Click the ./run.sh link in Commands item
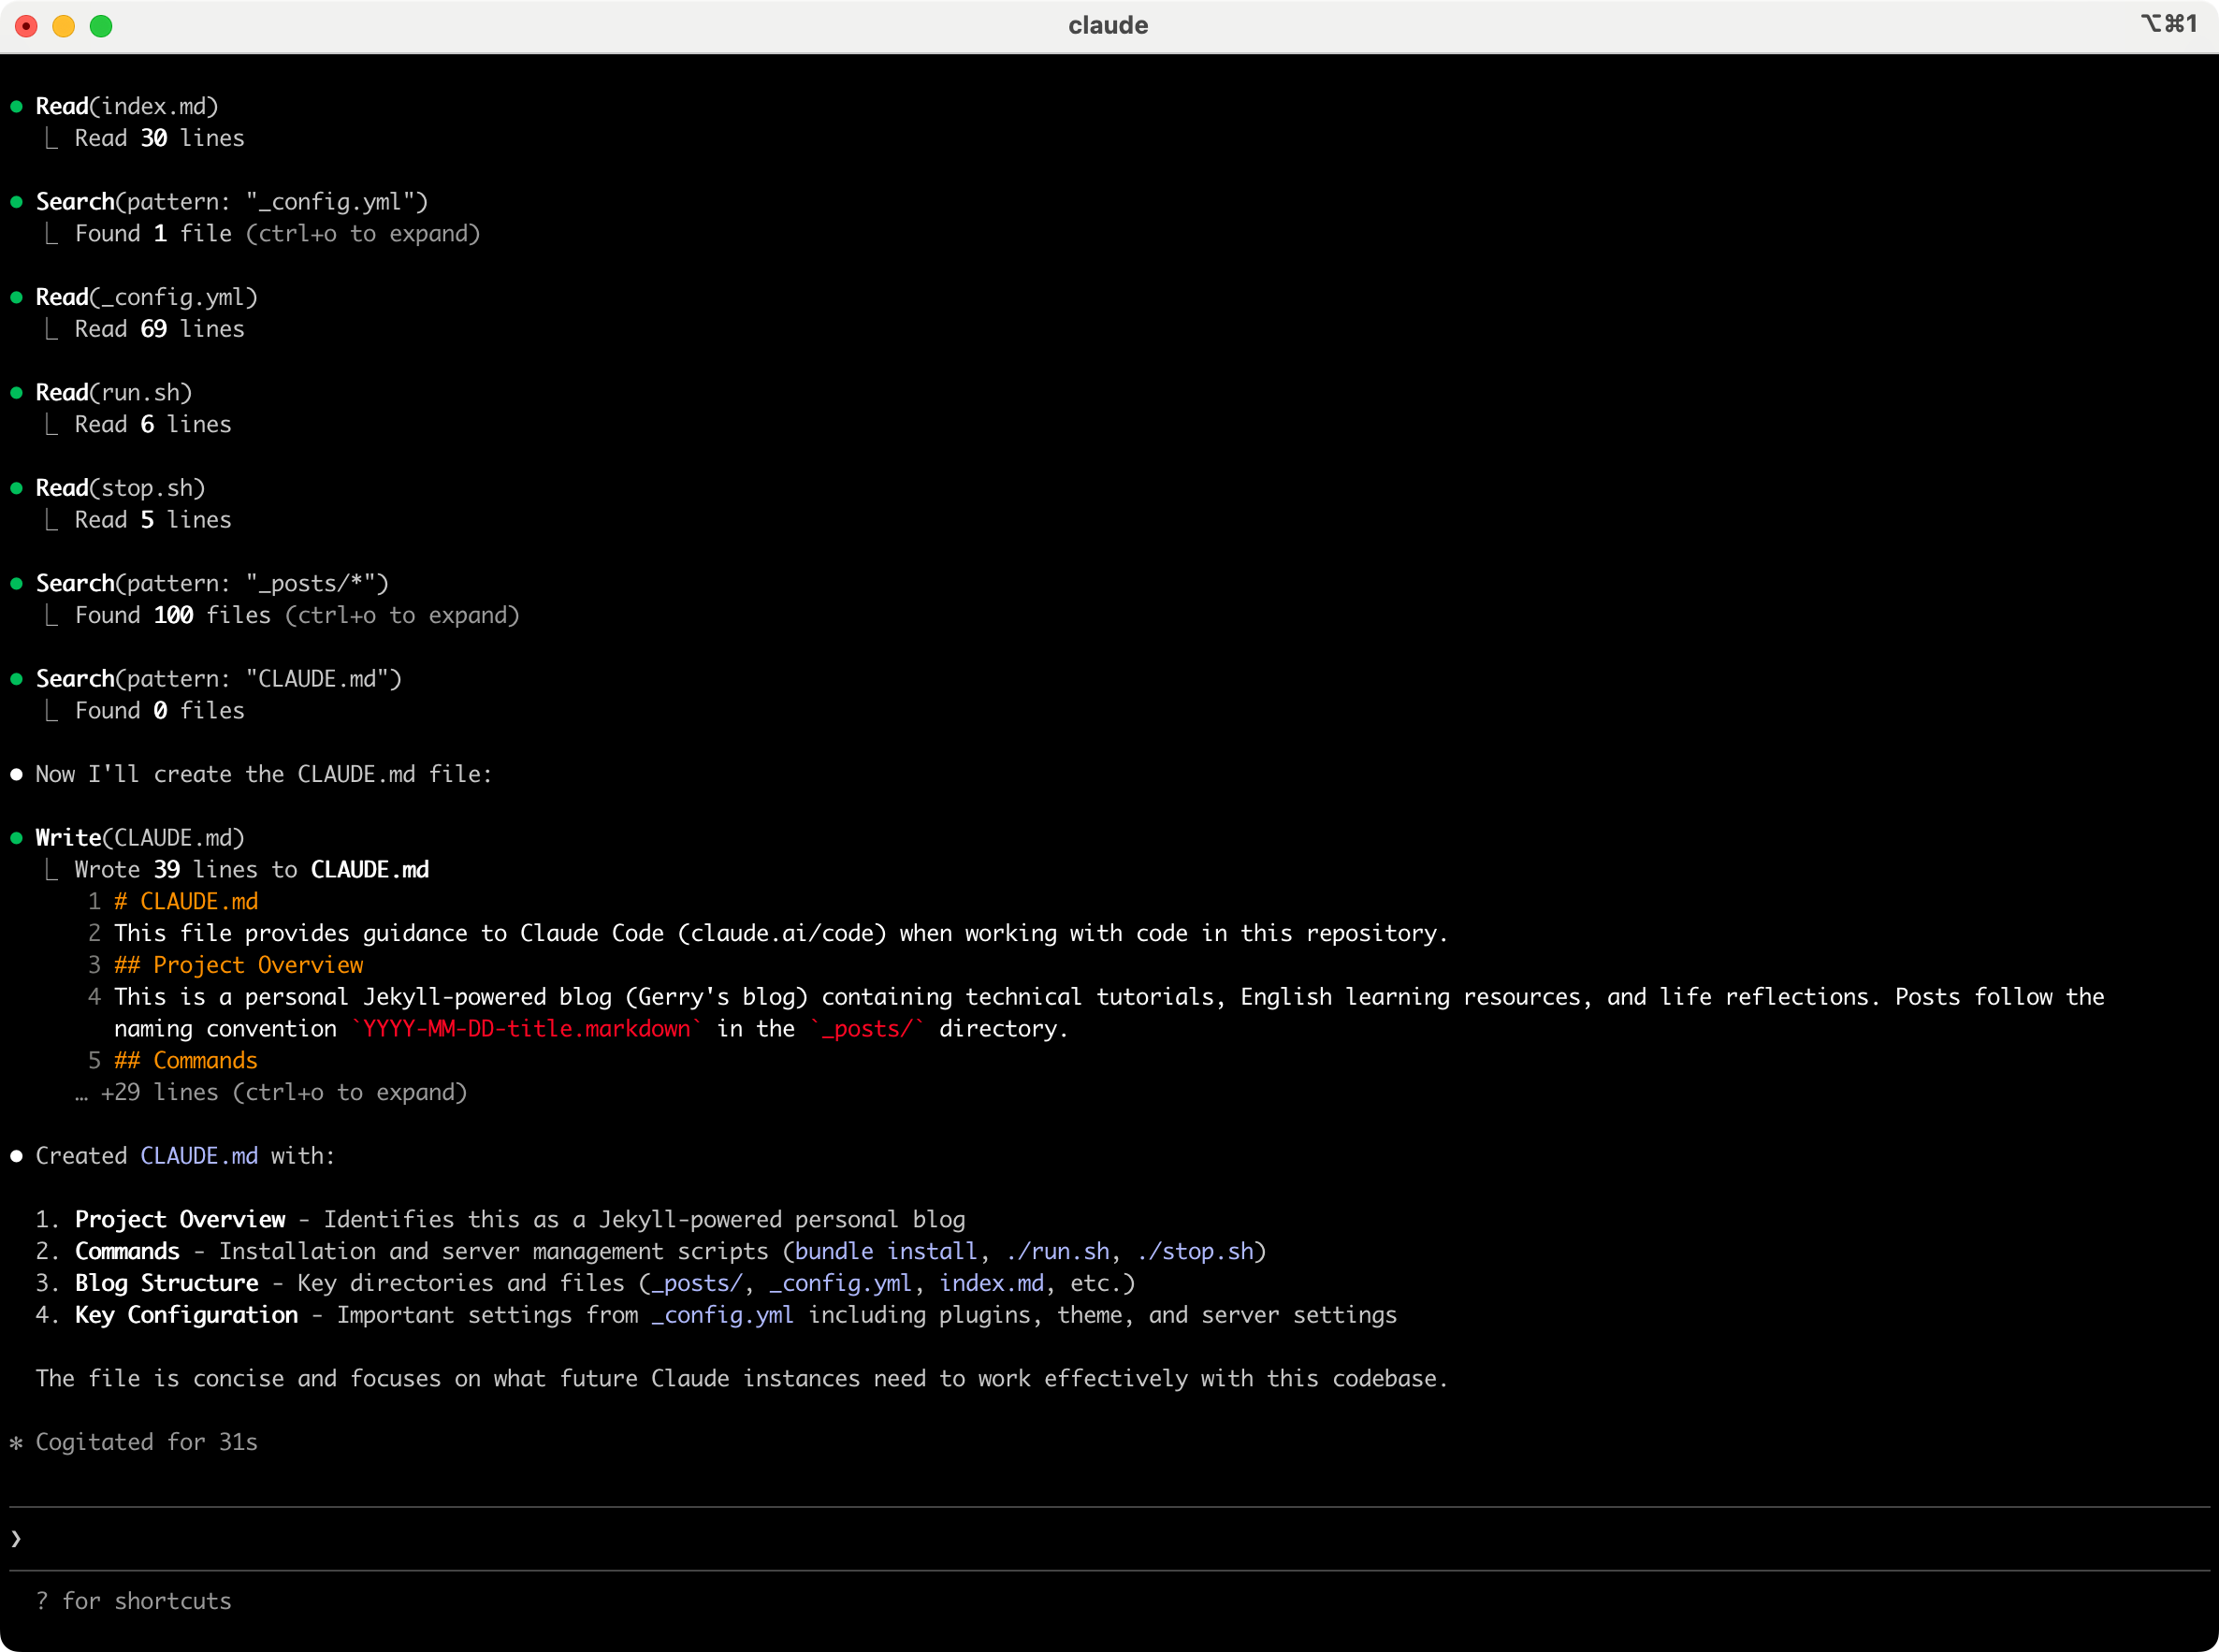 [x=1058, y=1252]
